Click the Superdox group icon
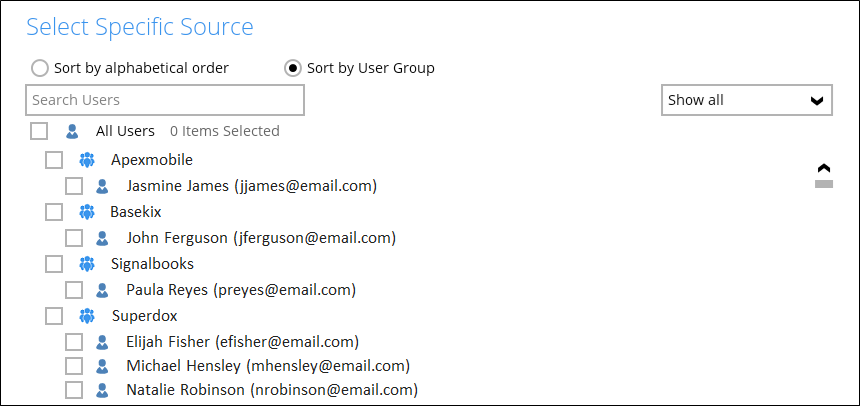The image size is (860, 406). click(86, 316)
